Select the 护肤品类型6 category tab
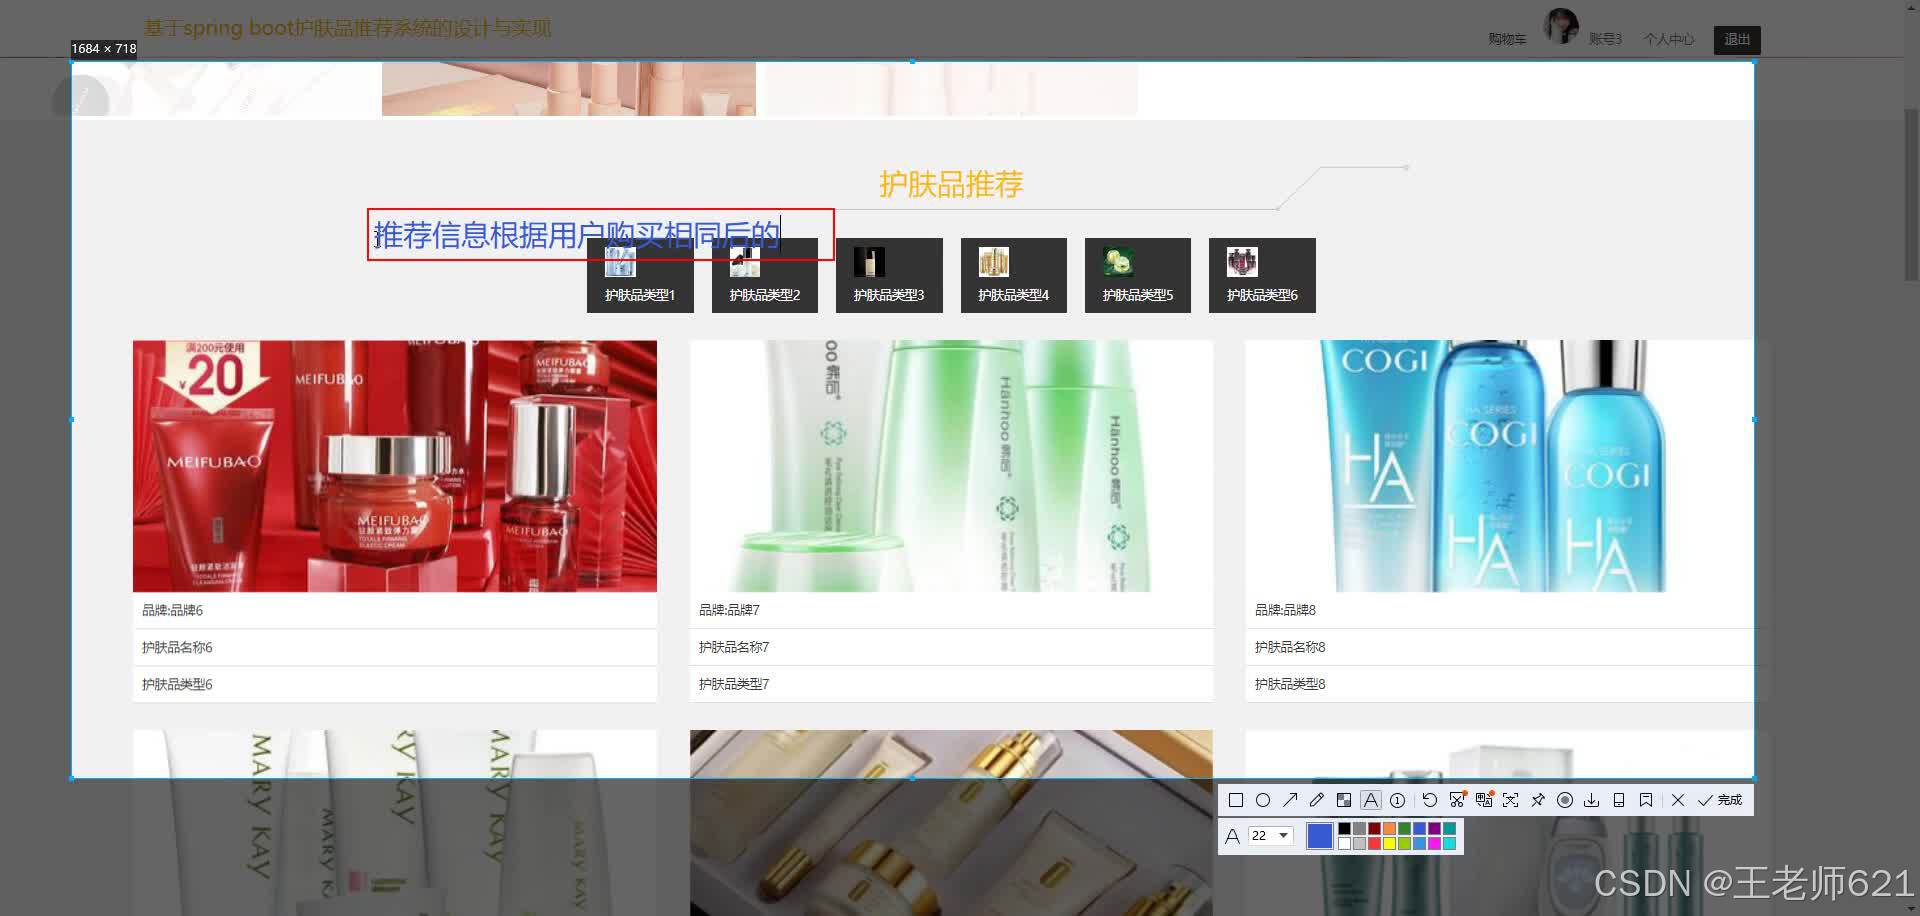The width and height of the screenshot is (1920, 916). point(1262,275)
